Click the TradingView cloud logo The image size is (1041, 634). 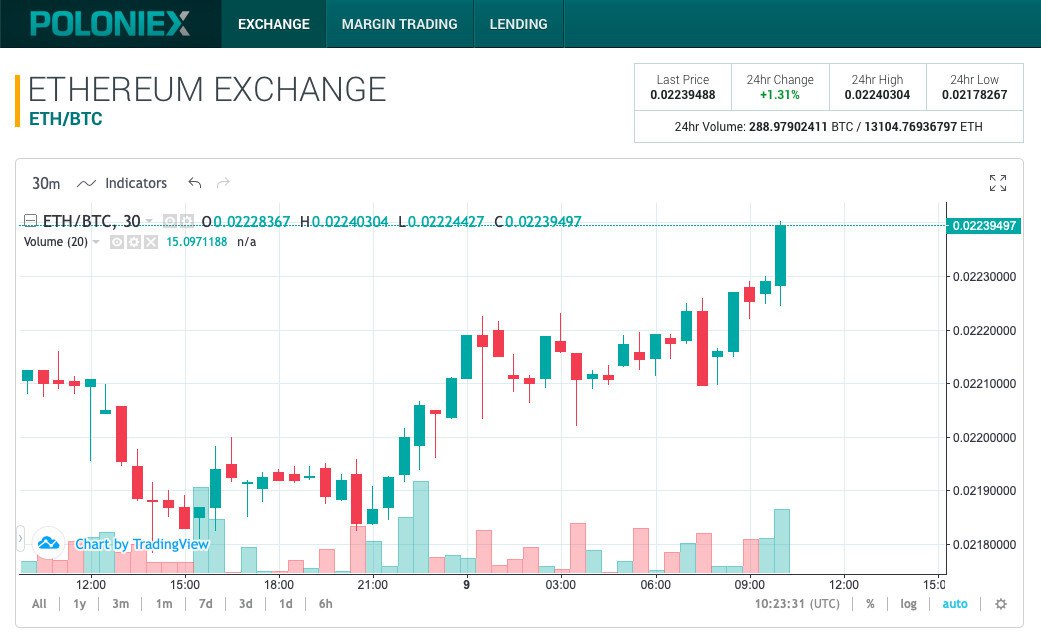pos(48,544)
